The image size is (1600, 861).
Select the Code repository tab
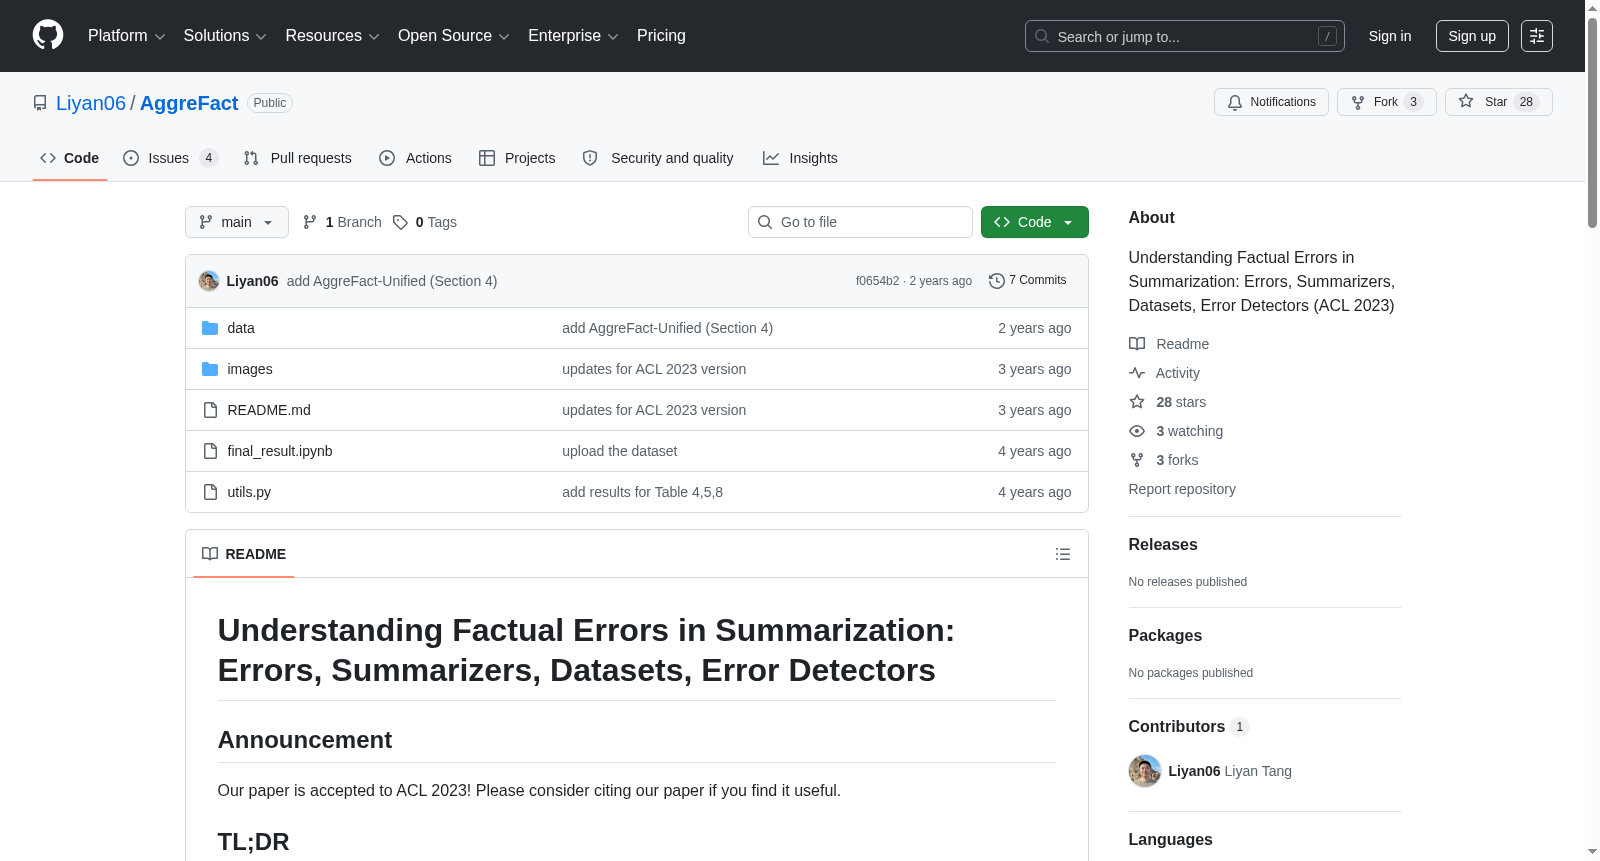(x=70, y=158)
